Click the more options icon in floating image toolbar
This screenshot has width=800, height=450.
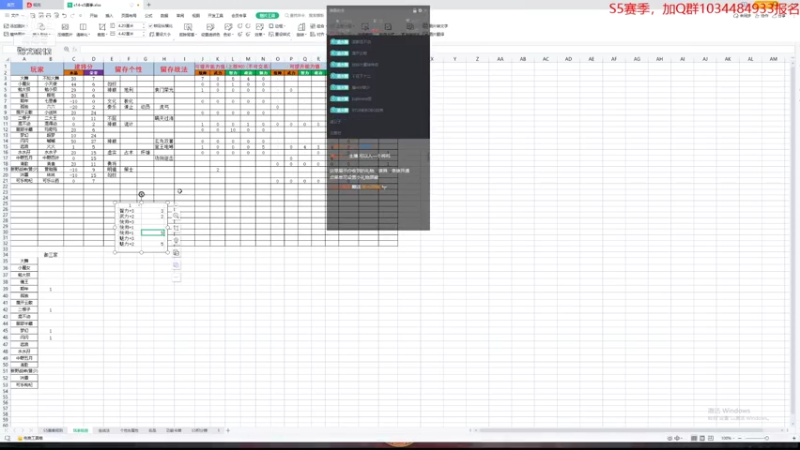point(176,278)
